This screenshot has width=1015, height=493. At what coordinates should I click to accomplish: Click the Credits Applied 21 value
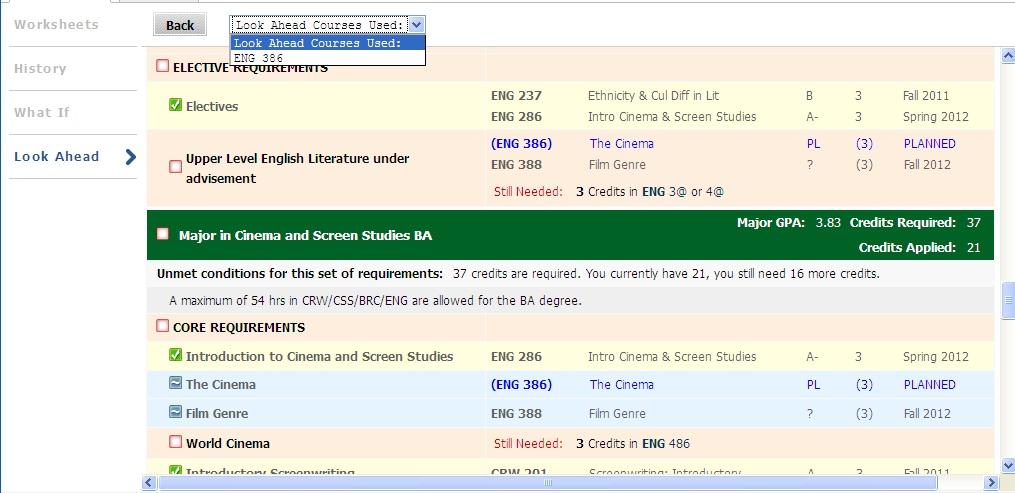(974, 248)
